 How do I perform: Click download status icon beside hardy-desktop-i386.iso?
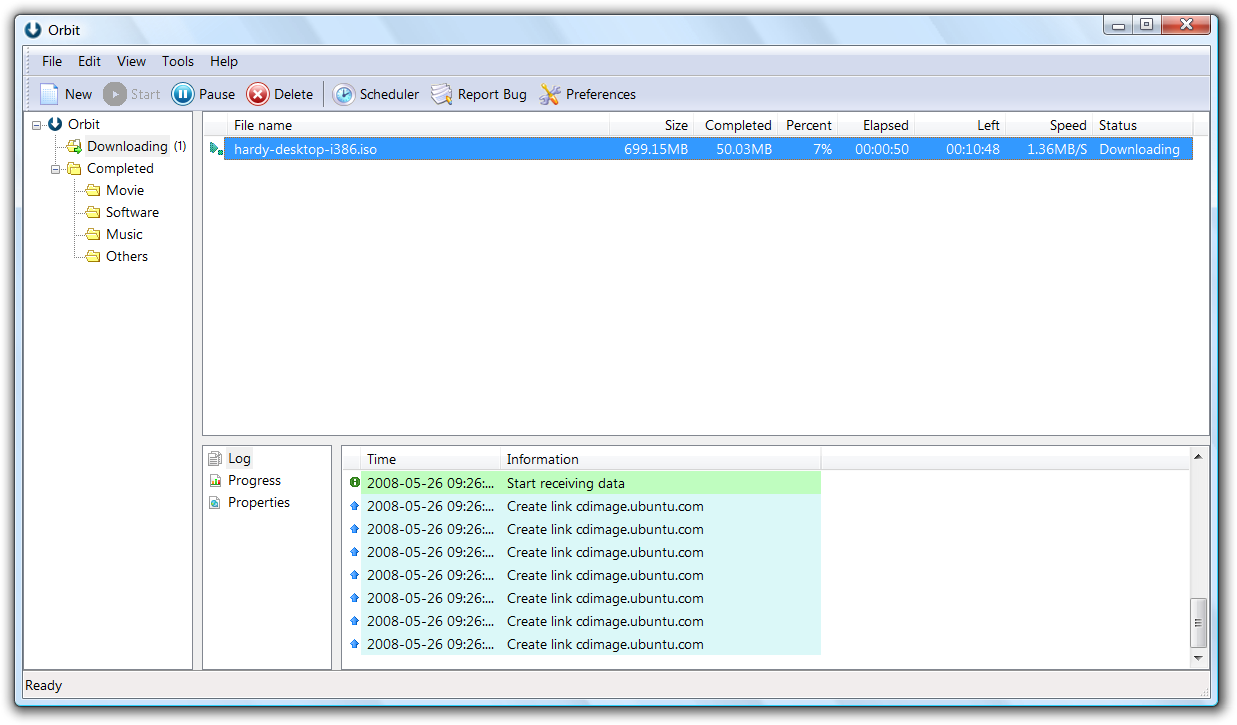215,149
